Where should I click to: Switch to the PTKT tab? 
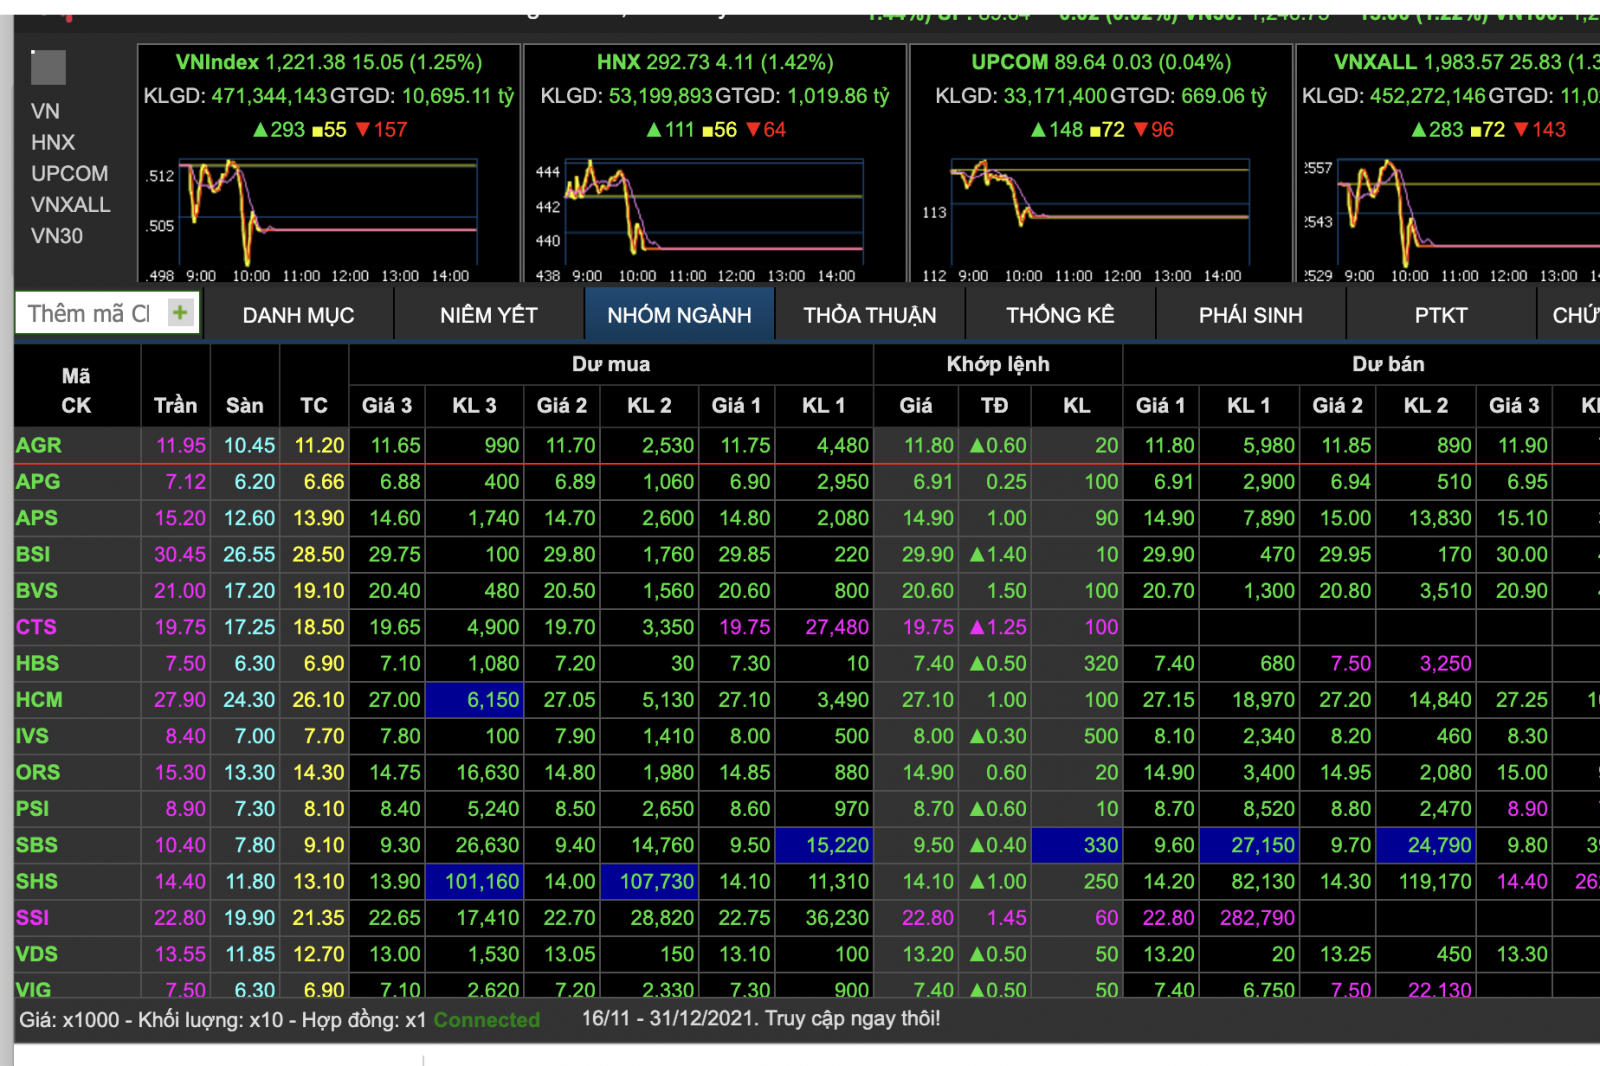(1441, 315)
